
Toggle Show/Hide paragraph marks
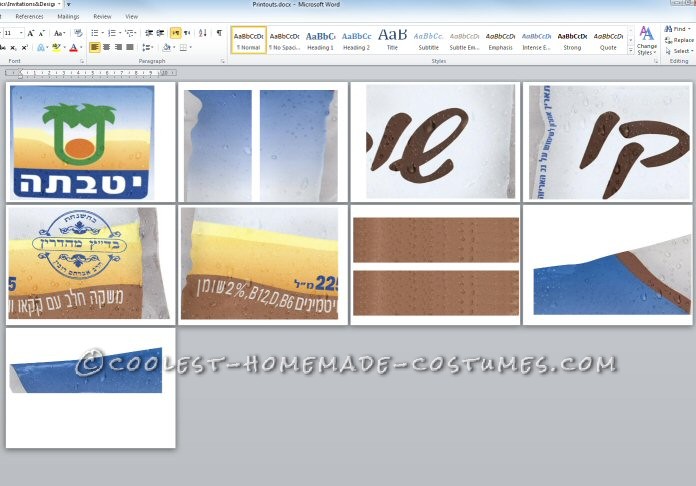tap(219, 33)
